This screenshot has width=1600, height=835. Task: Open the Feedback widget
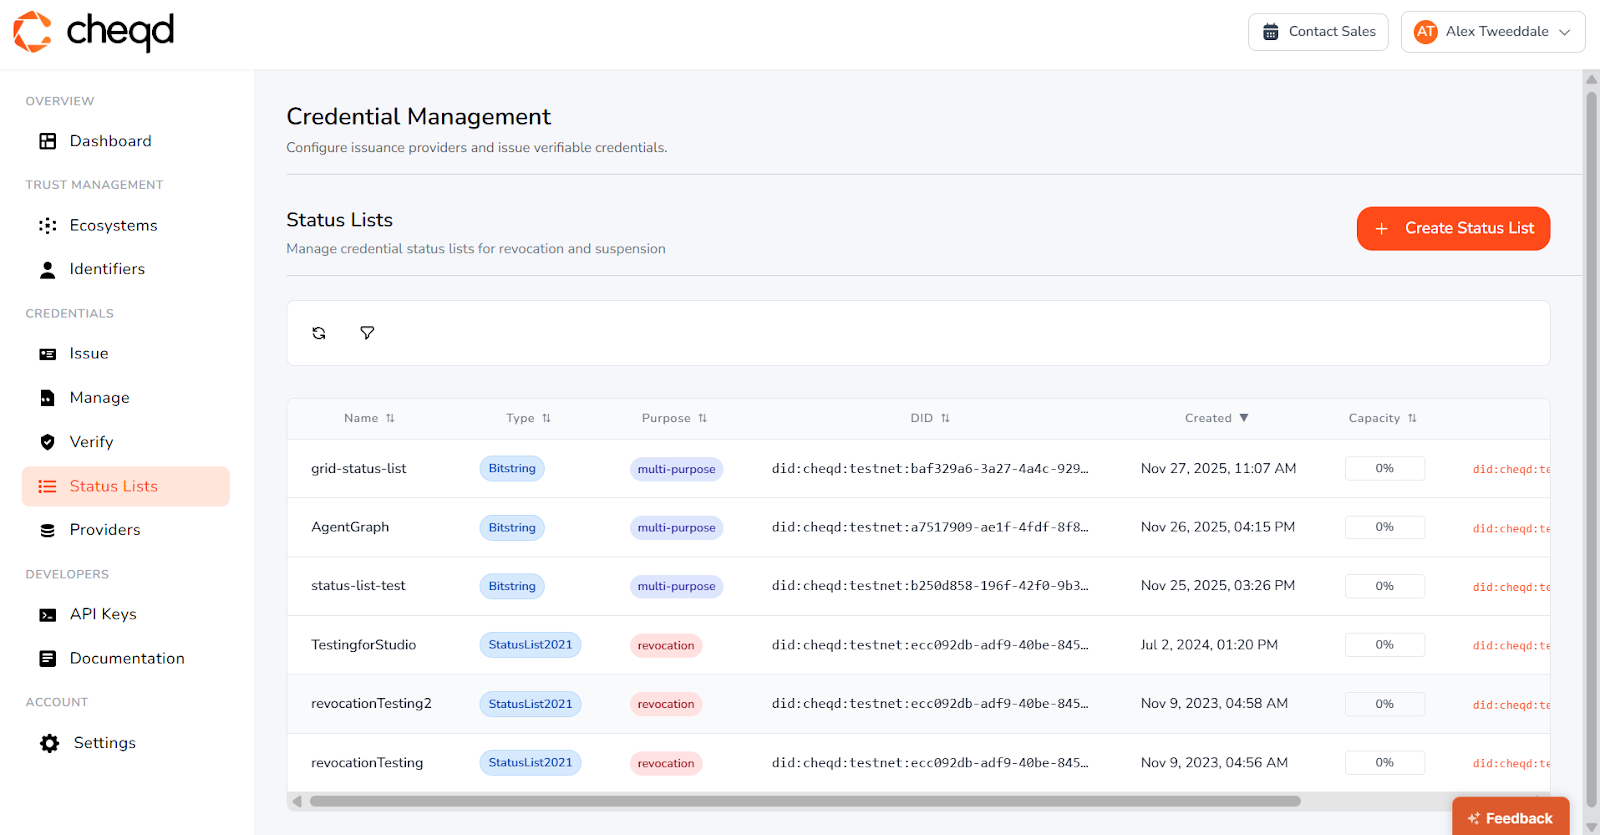click(x=1510, y=817)
